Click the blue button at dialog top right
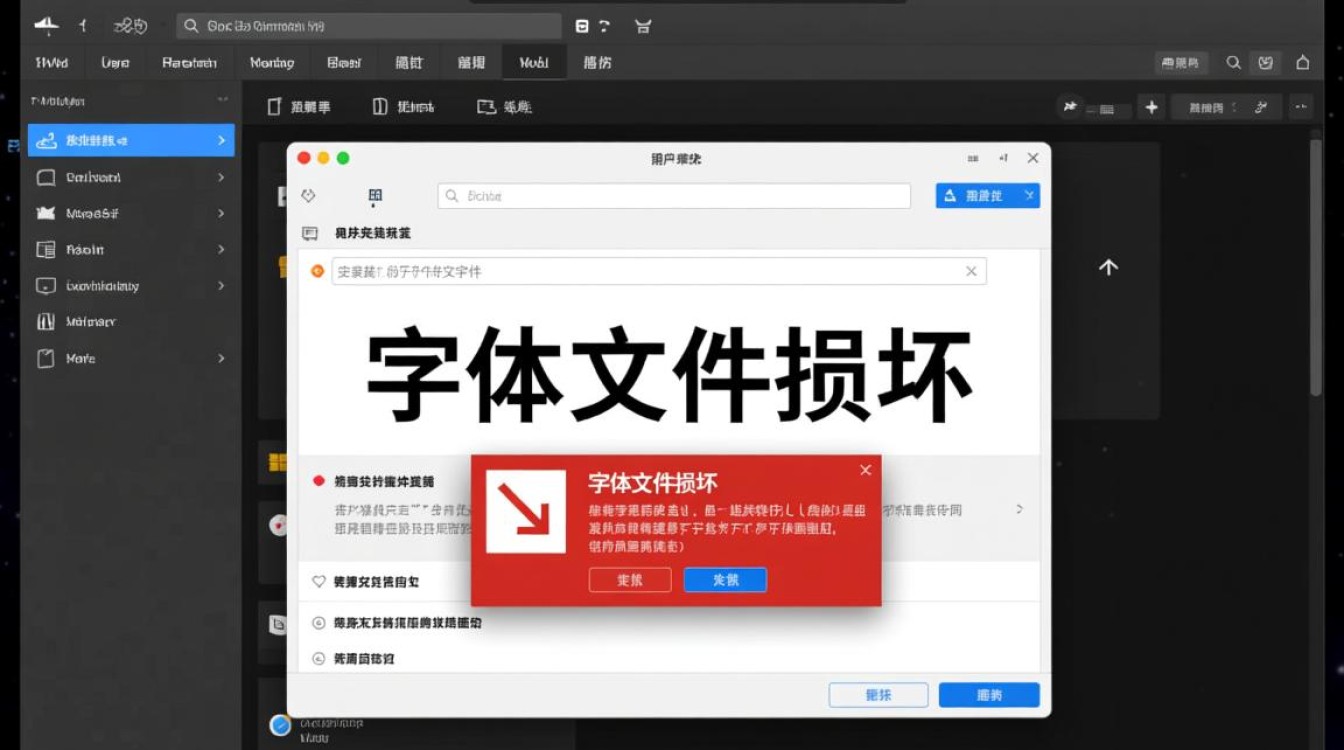 click(x=988, y=196)
